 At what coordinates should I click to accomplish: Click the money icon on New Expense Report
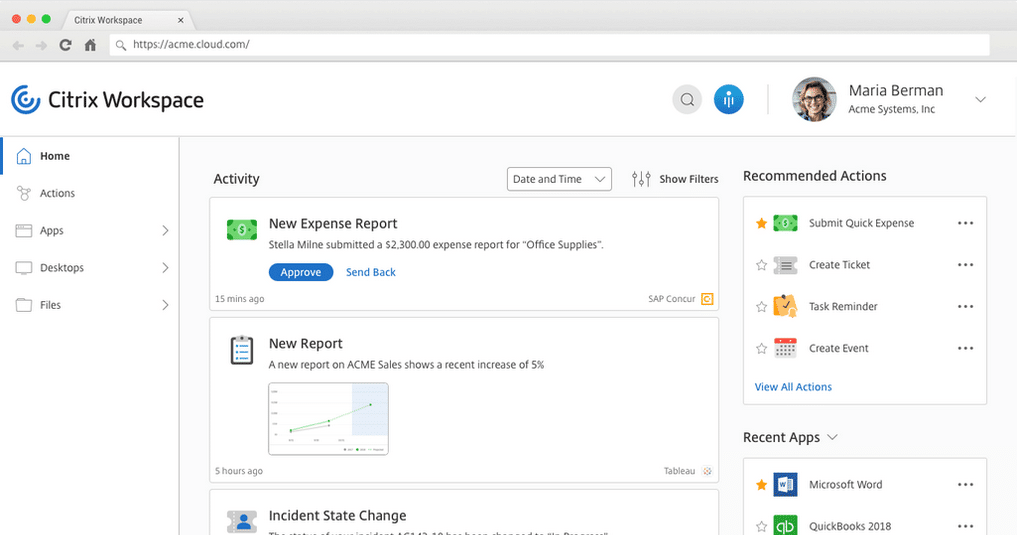(241, 230)
